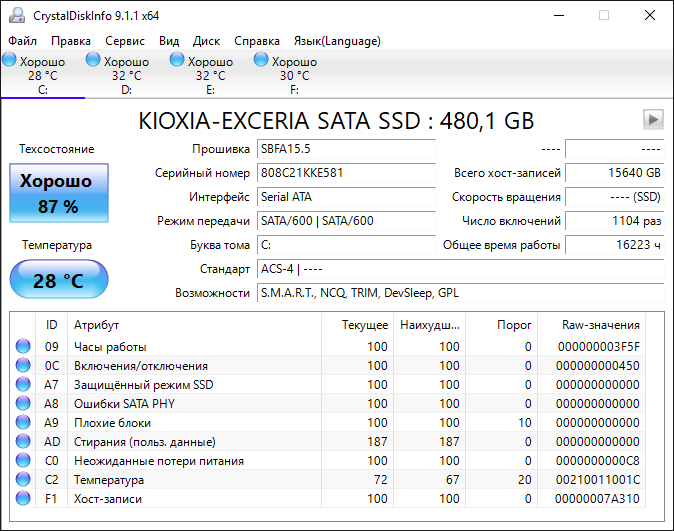
Task: Open the Диск menu
Action: [x=206, y=41]
